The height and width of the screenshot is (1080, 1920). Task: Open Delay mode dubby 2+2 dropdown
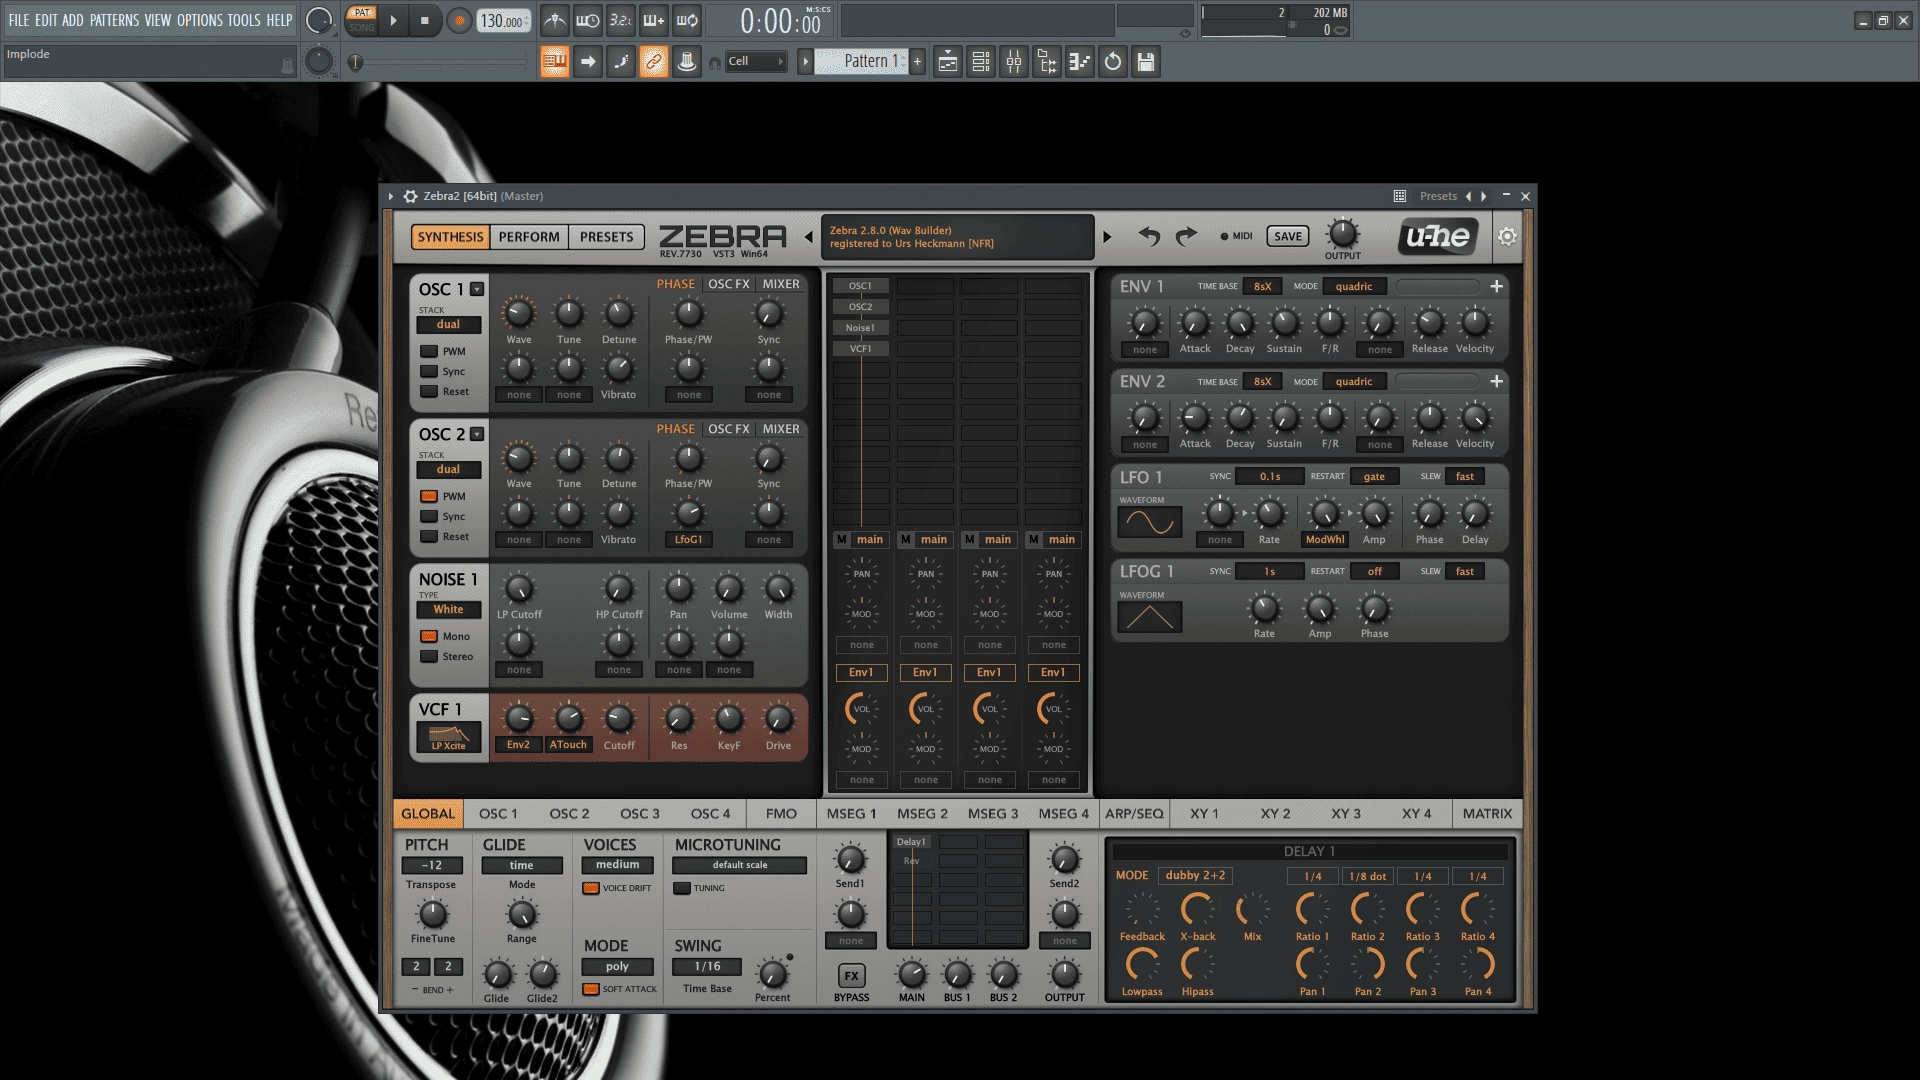click(1195, 875)
